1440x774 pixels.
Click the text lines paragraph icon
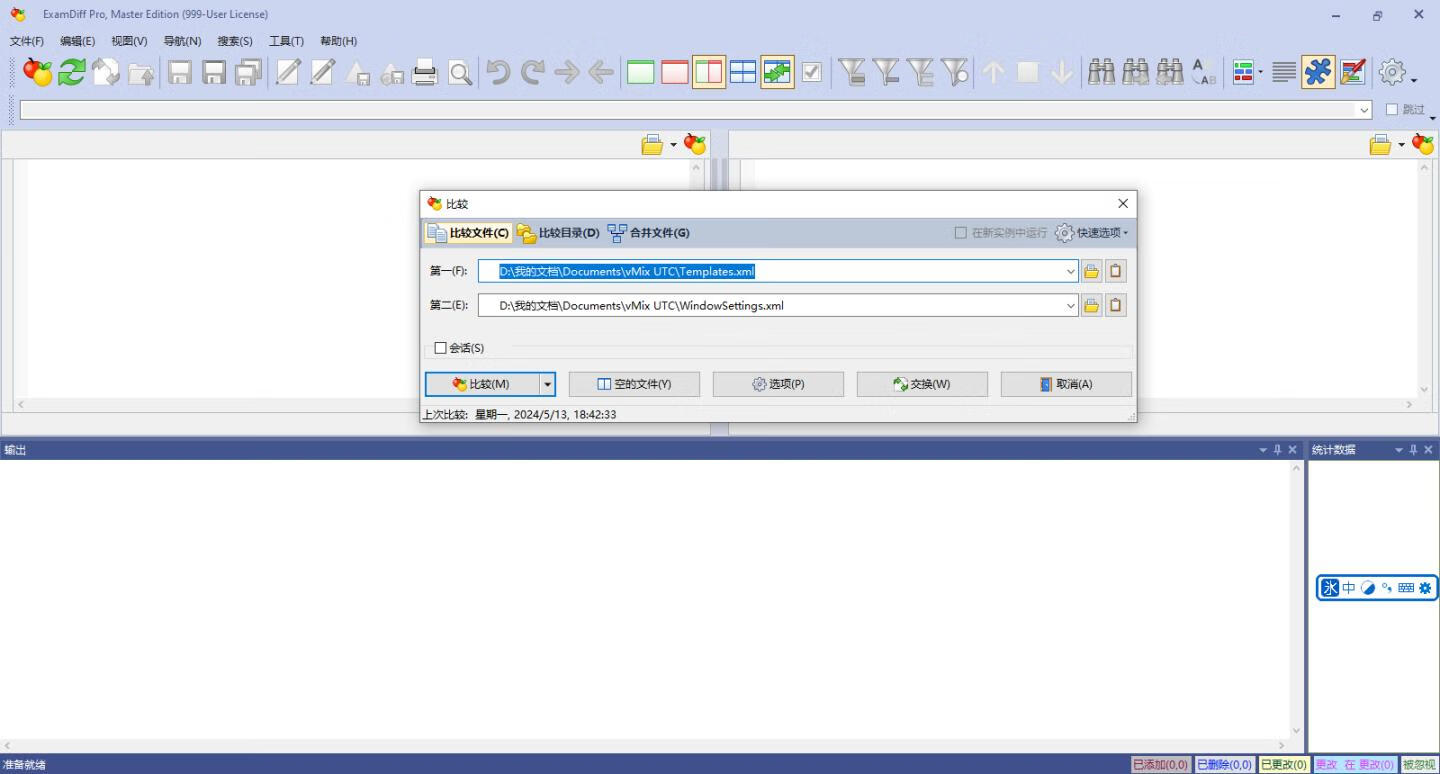1284,72
